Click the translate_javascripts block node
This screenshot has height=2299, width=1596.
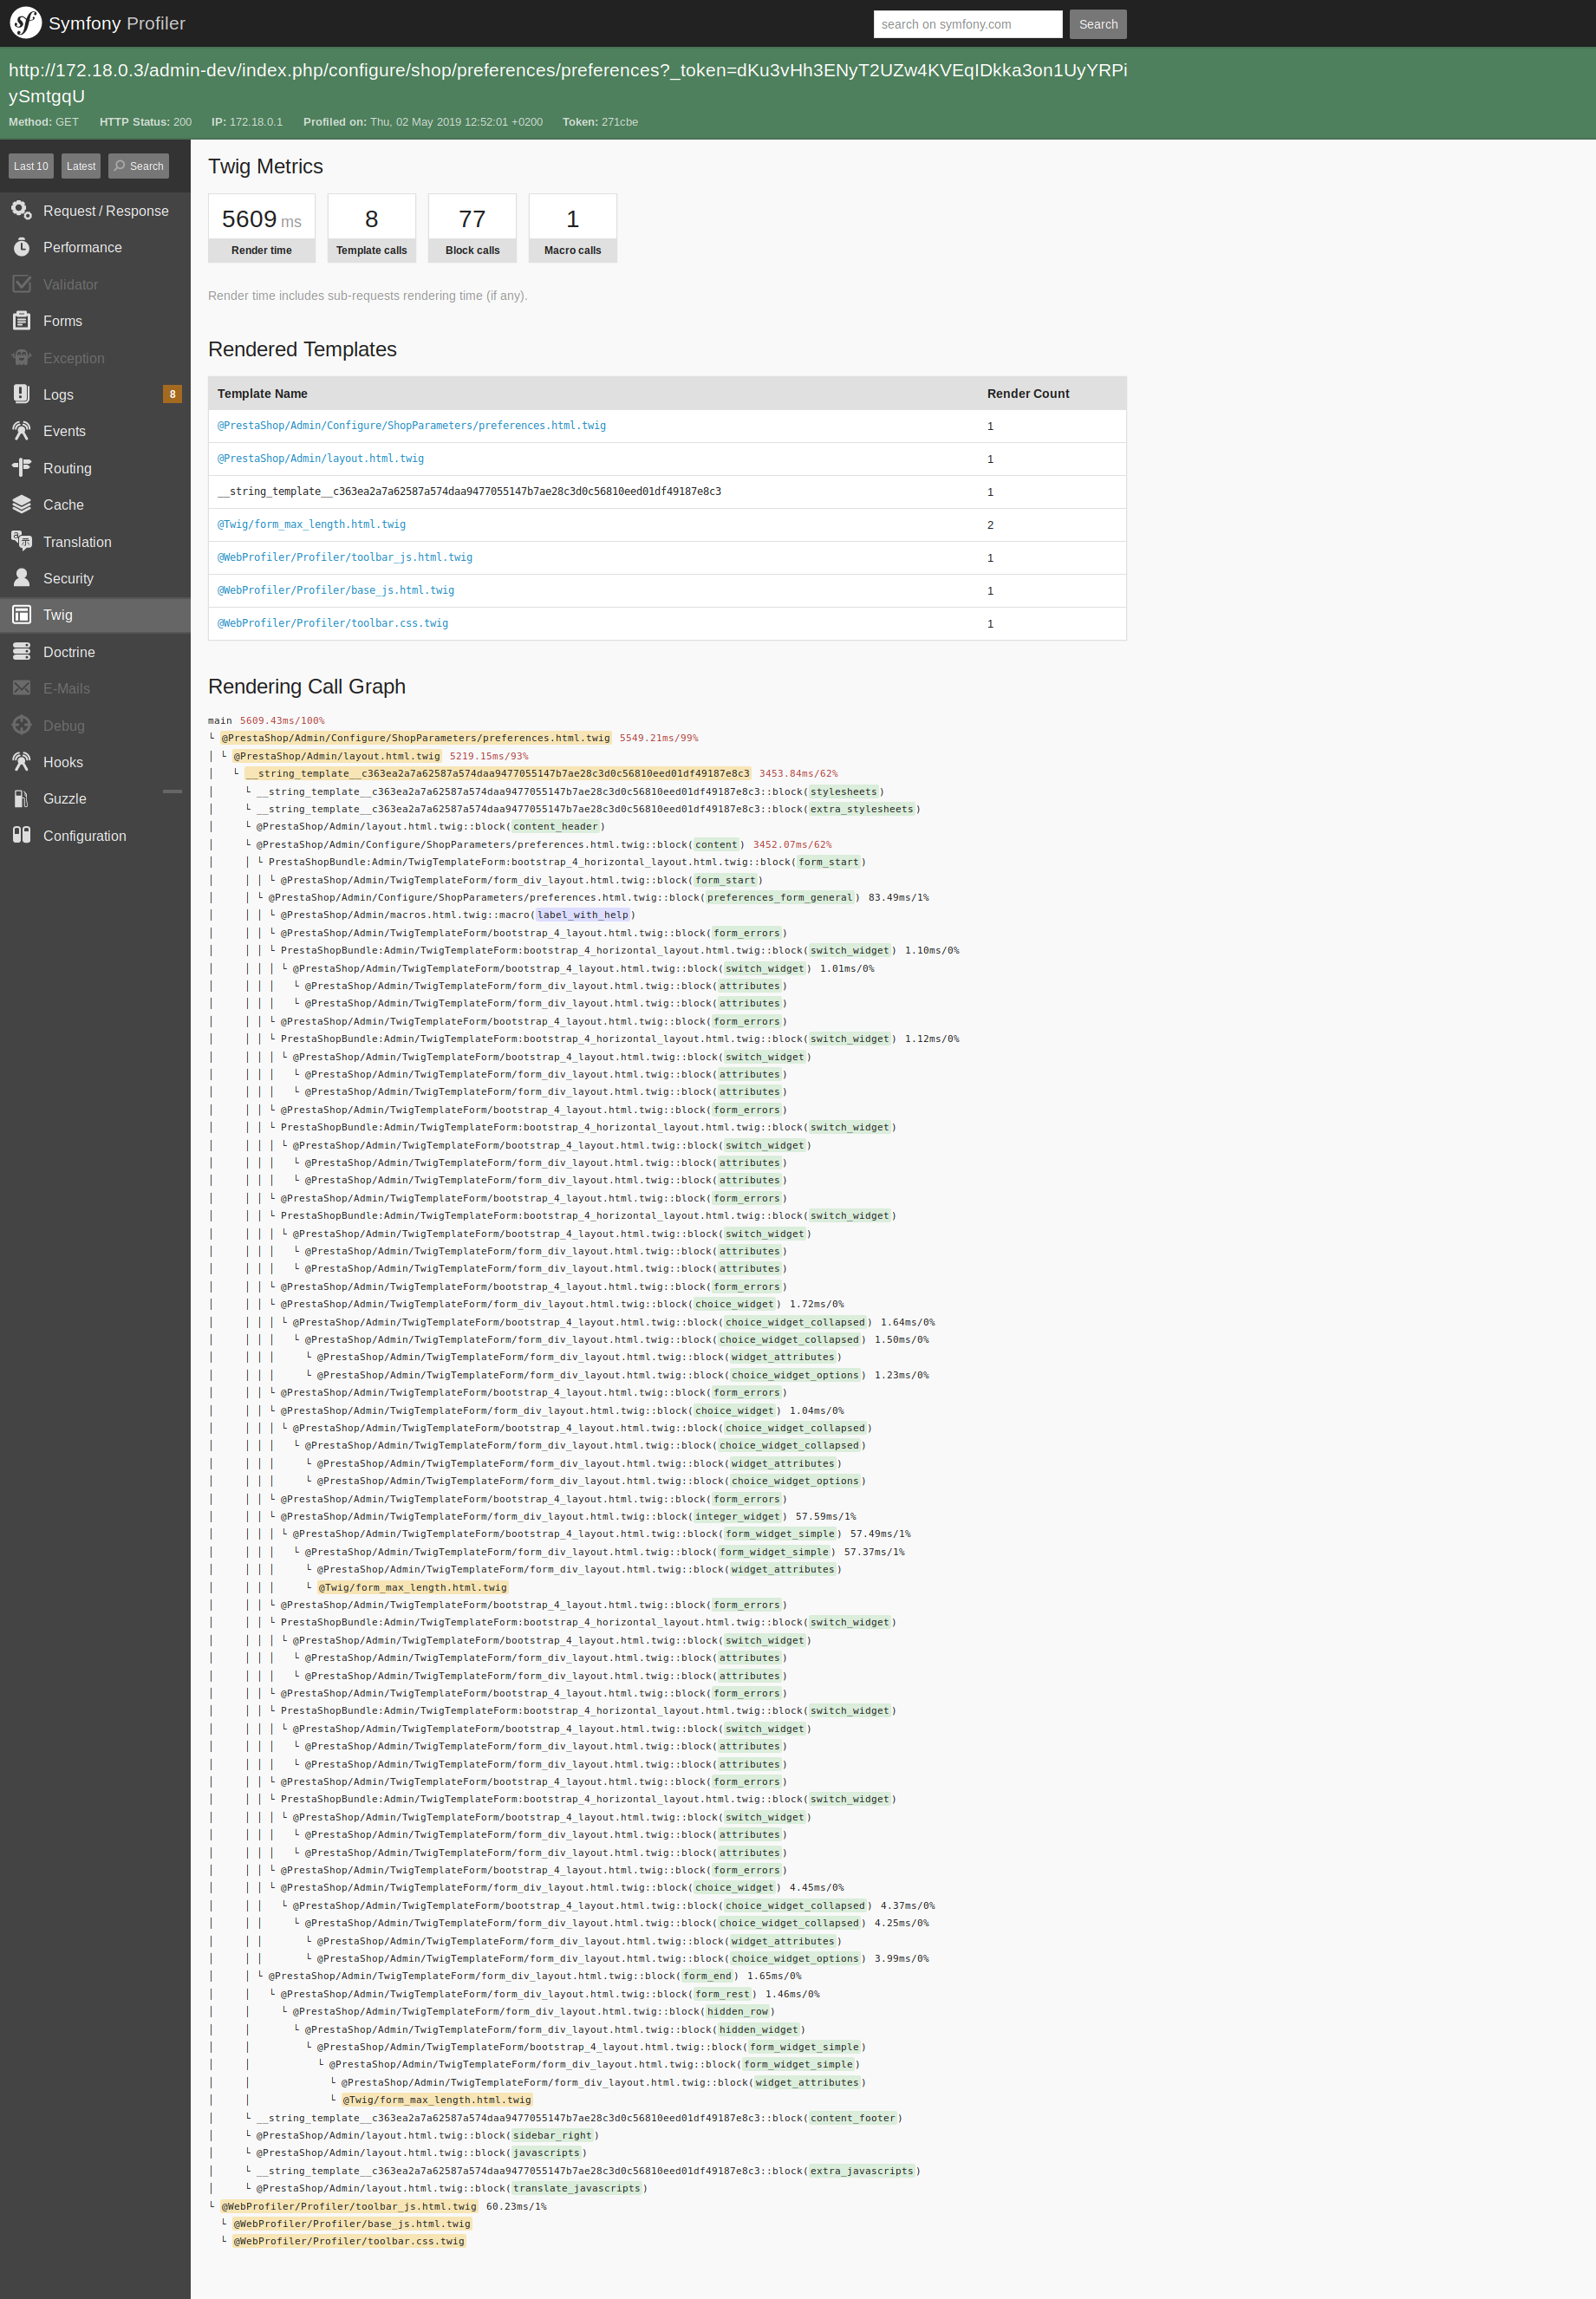(x=577, y=2188)
